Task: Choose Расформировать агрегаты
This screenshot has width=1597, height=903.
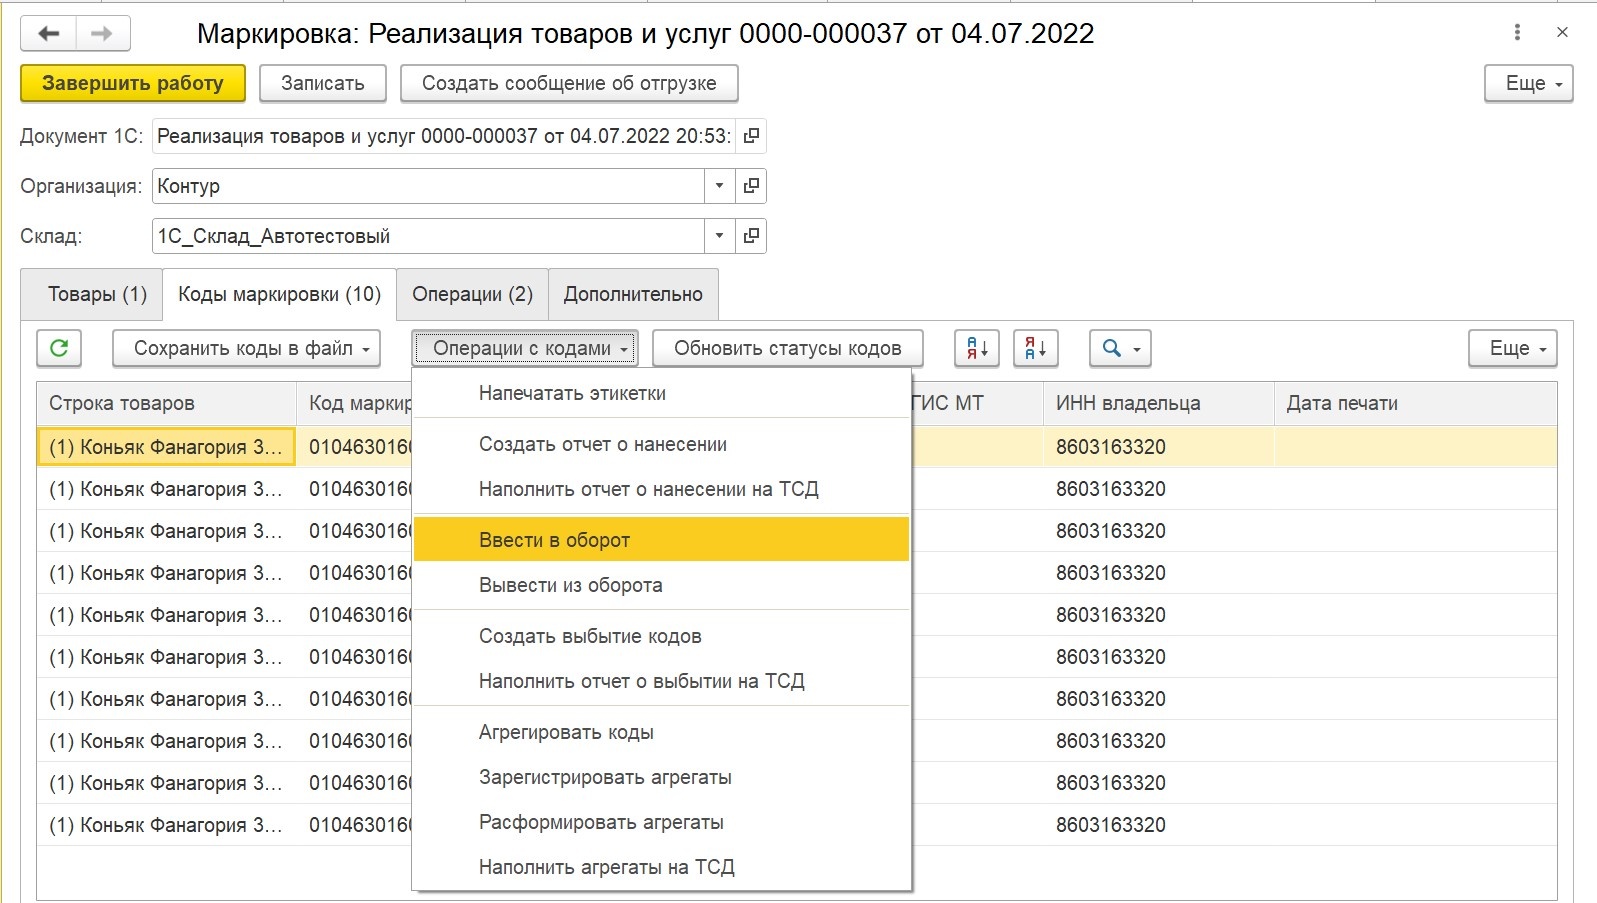Action: 661,822
